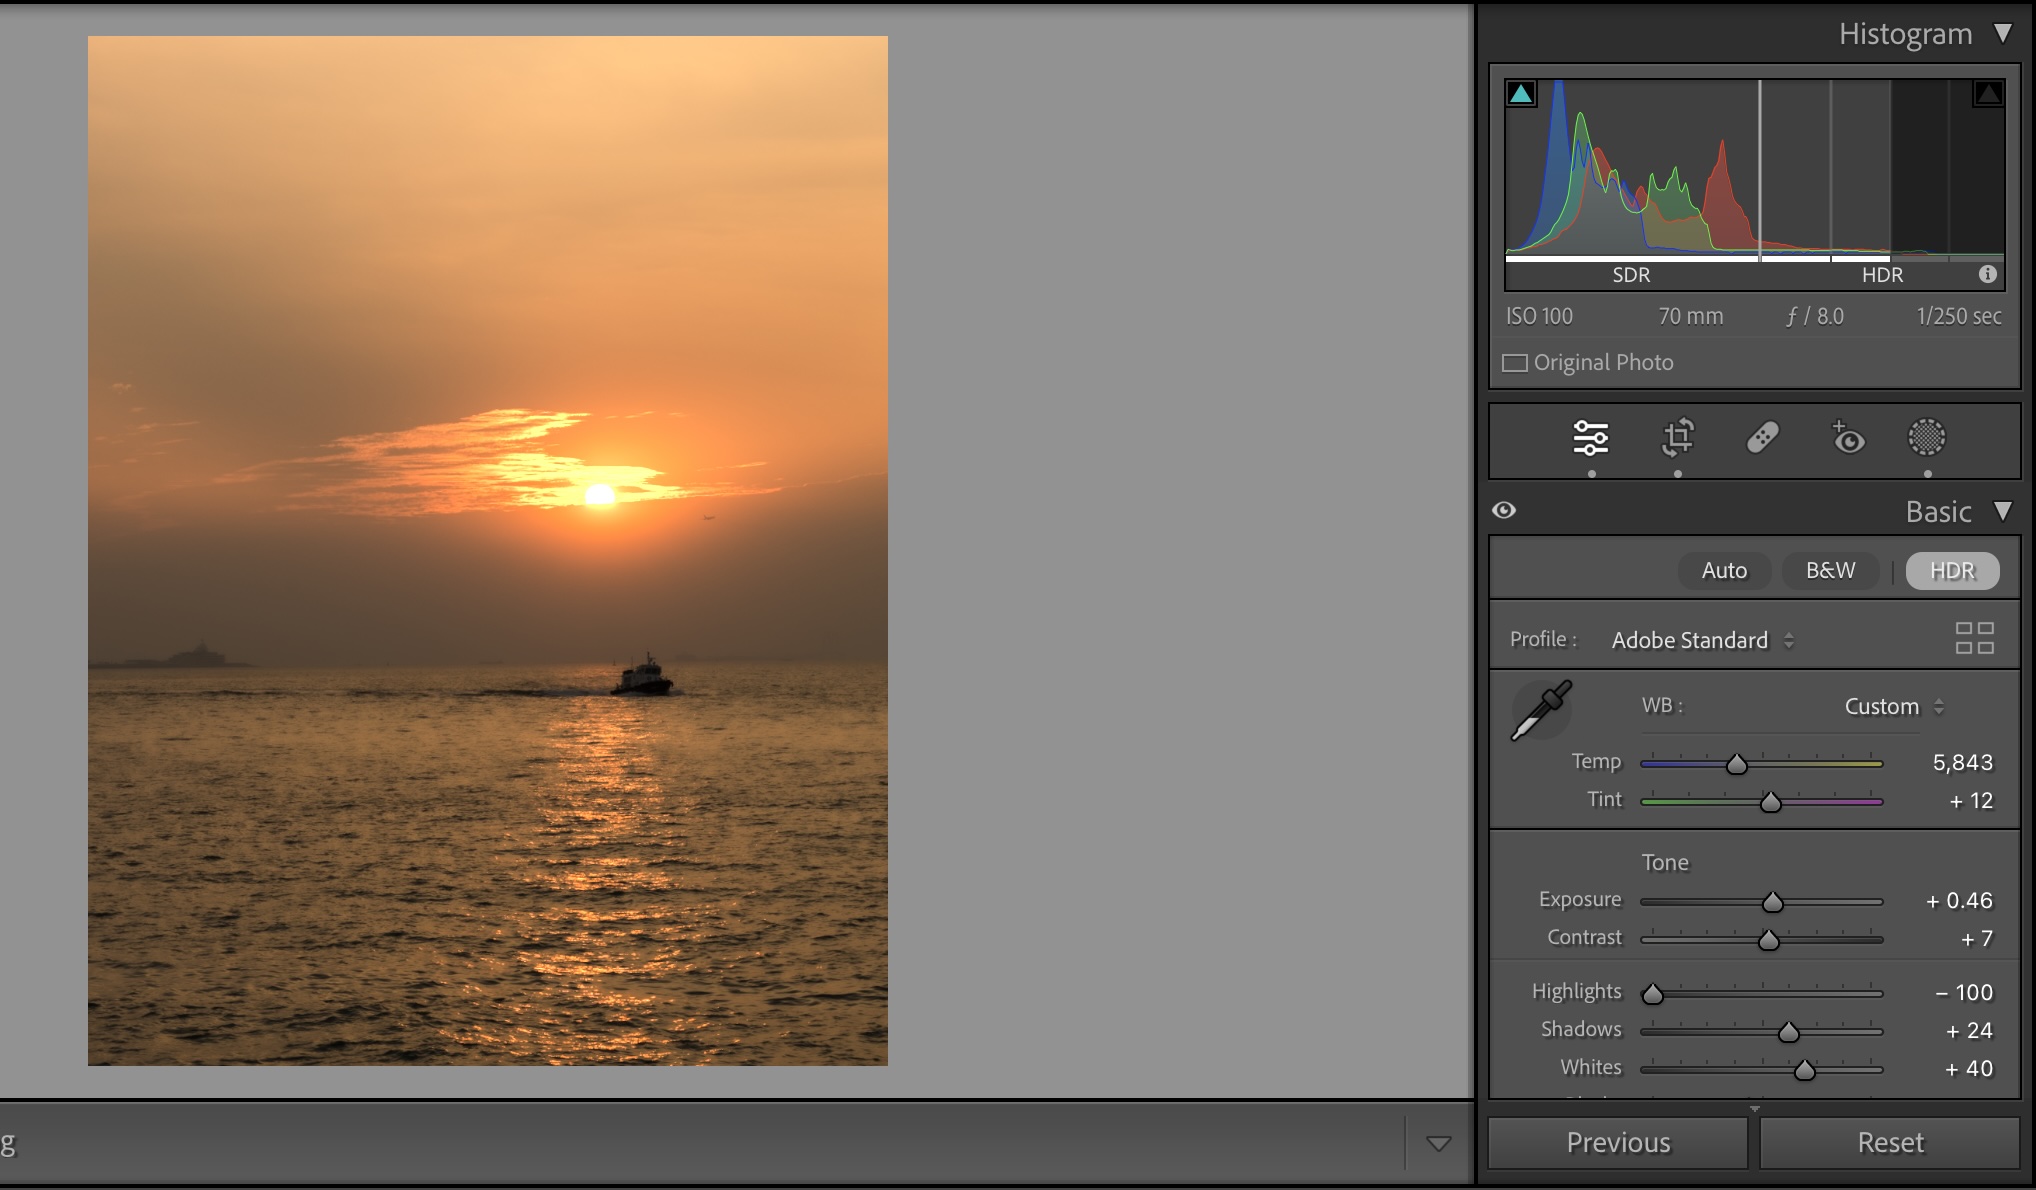Select the Red Eye correction tool
This screenshot has height=1190, width=2036.
1847,438
